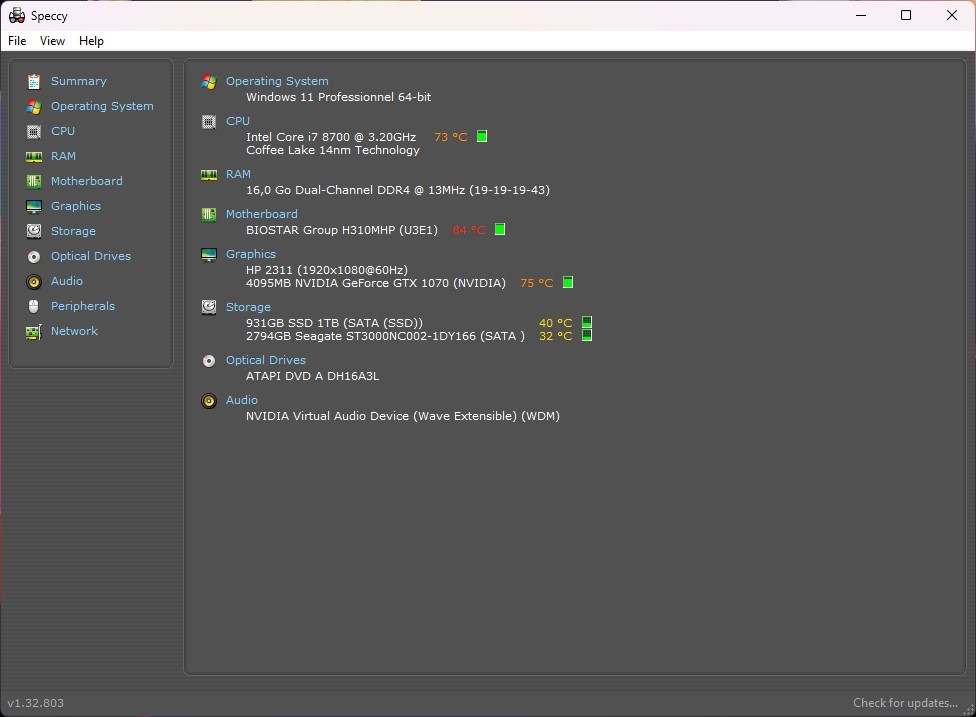The width and height of the screenshot is (976, 717).
Task: Open the File menu
Action: pos(17,41)
